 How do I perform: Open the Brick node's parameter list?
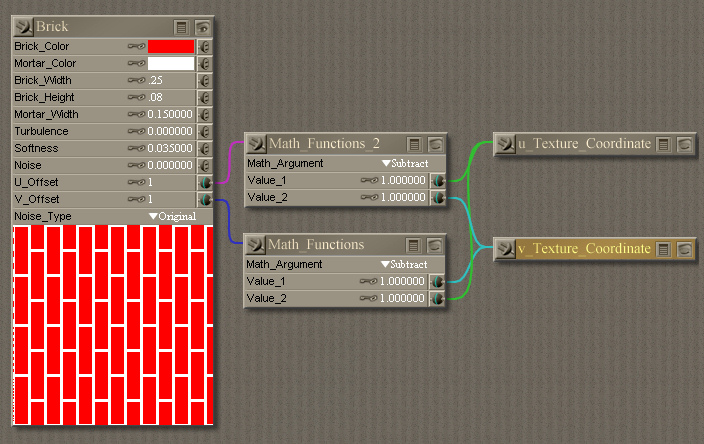181,28
